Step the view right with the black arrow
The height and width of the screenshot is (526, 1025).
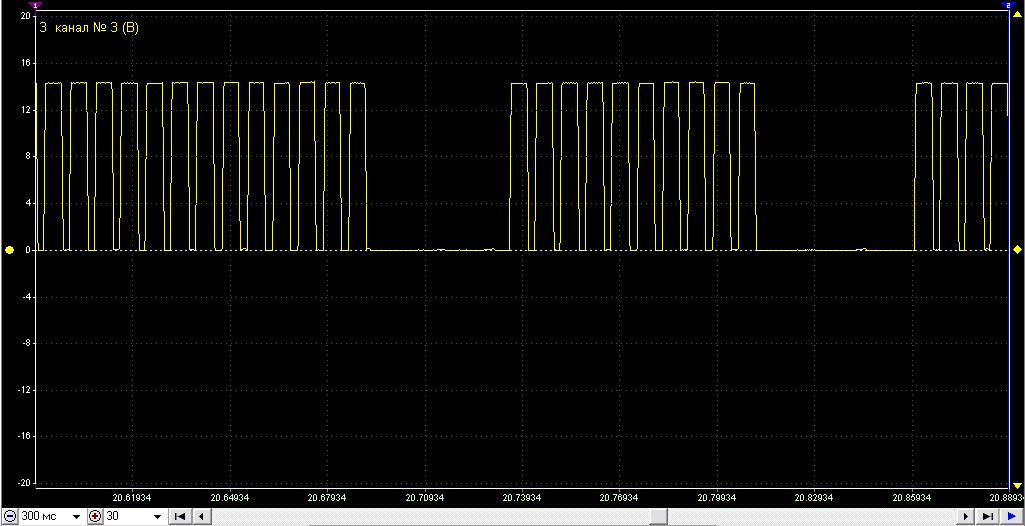(966, 517)
